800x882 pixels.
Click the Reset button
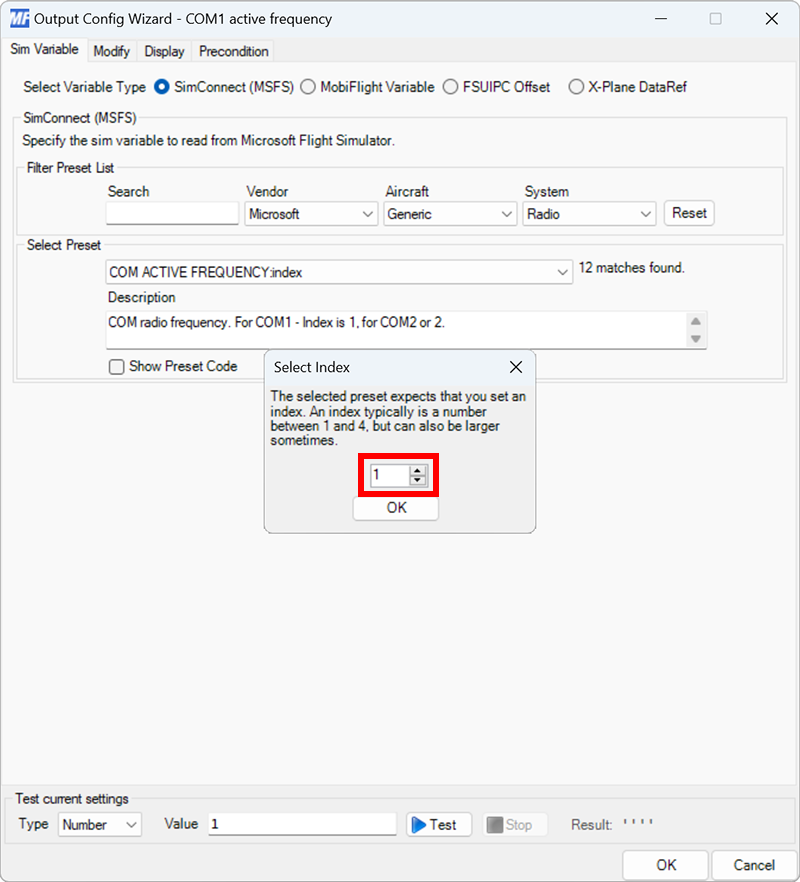(x=688, y=213)
